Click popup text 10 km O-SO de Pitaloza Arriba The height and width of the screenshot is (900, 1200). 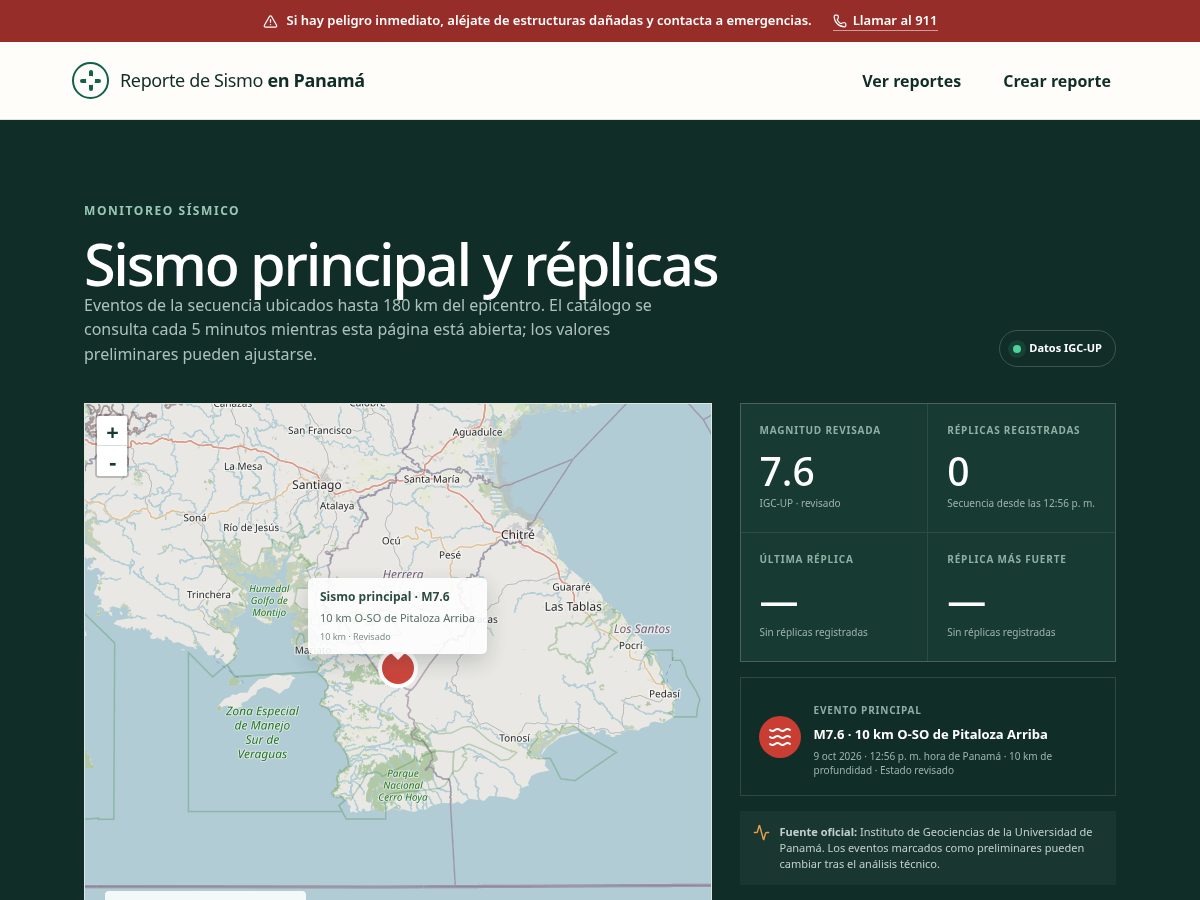coord(397,617)
